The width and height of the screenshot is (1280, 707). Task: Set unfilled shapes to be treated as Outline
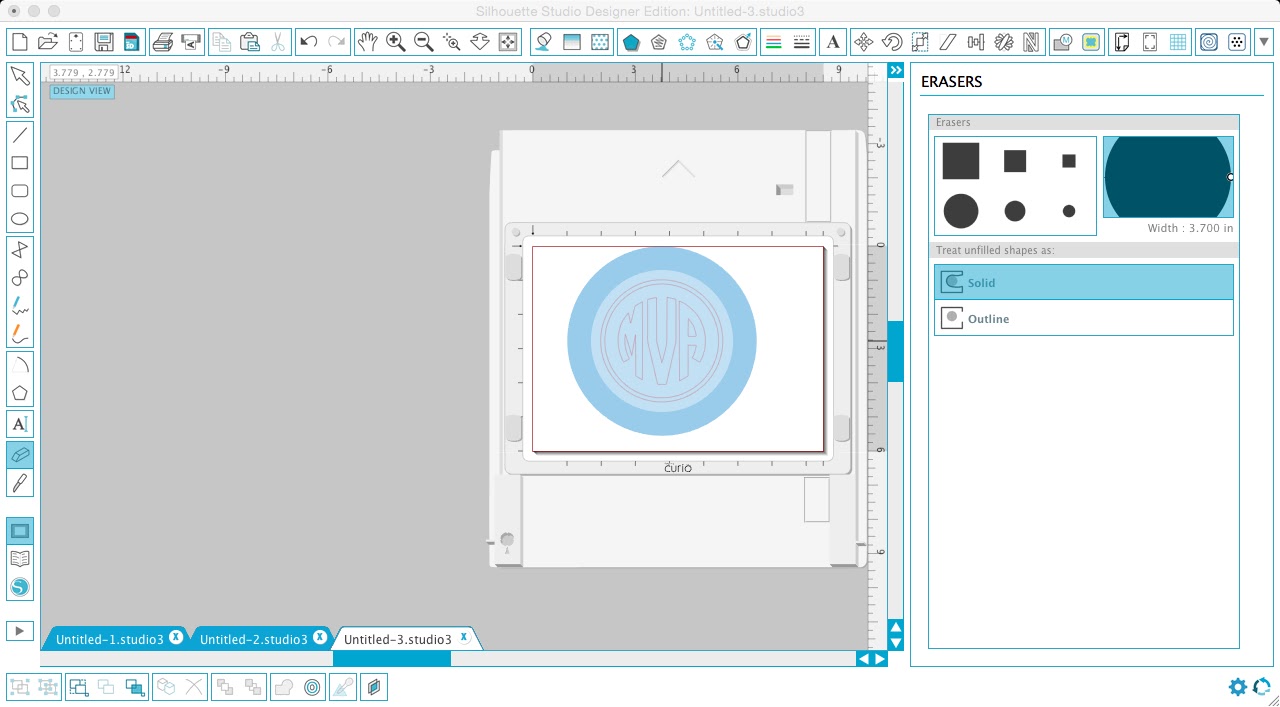[1083, 318]
